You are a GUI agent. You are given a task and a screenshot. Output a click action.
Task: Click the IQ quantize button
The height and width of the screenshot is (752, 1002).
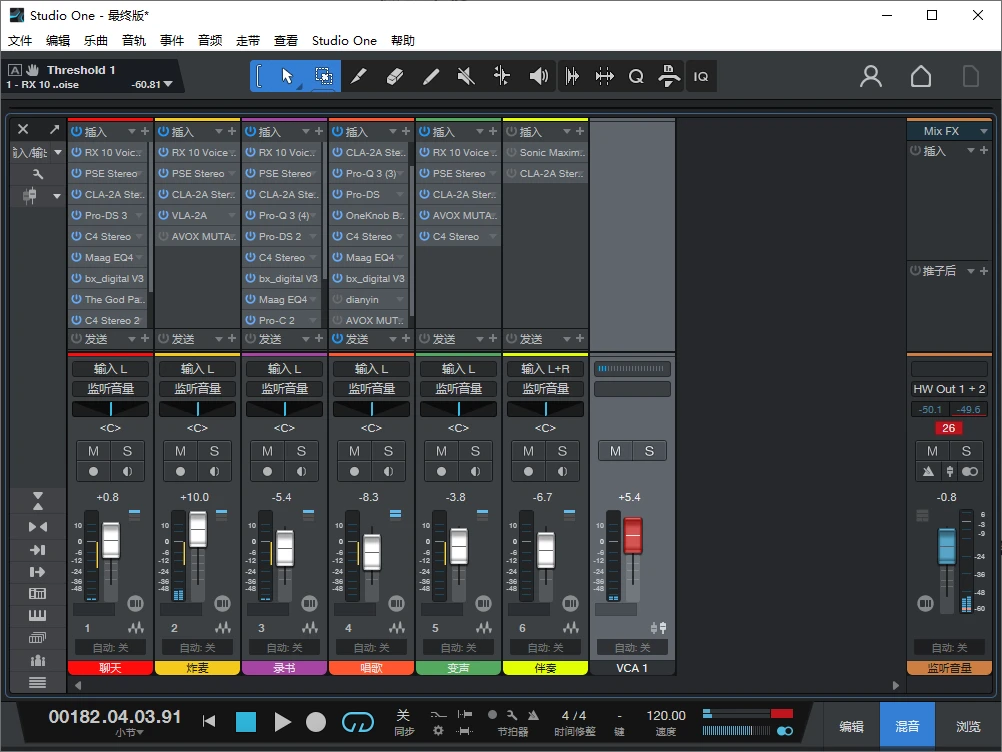(701, 76)
